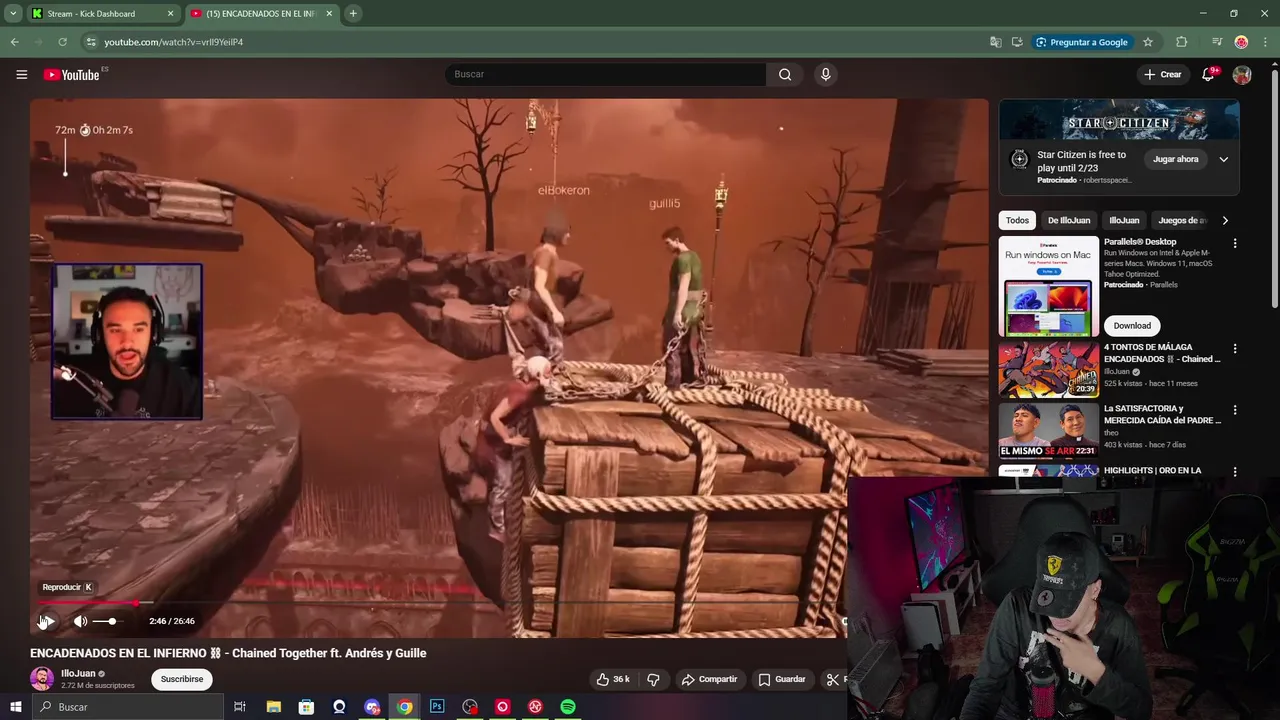This screenshot has width=1280, height=720.
Task: Close the Kick Dashboard tab
Action: 170,14
